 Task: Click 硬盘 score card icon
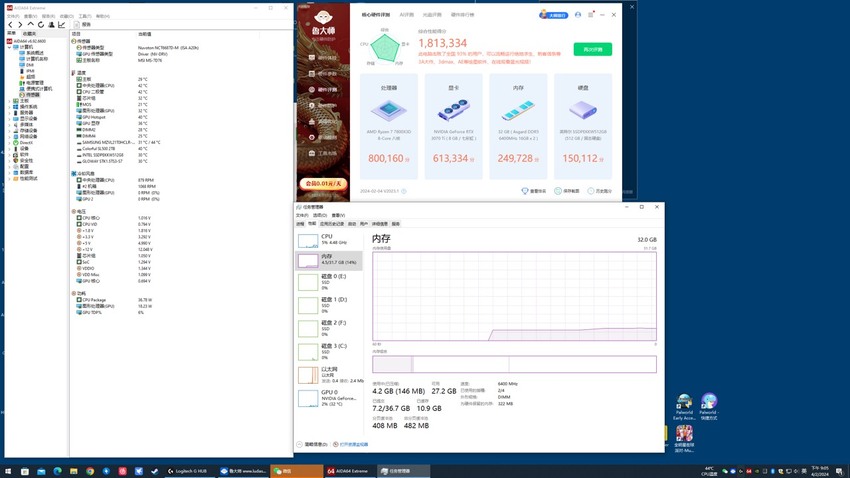point(583,111)
